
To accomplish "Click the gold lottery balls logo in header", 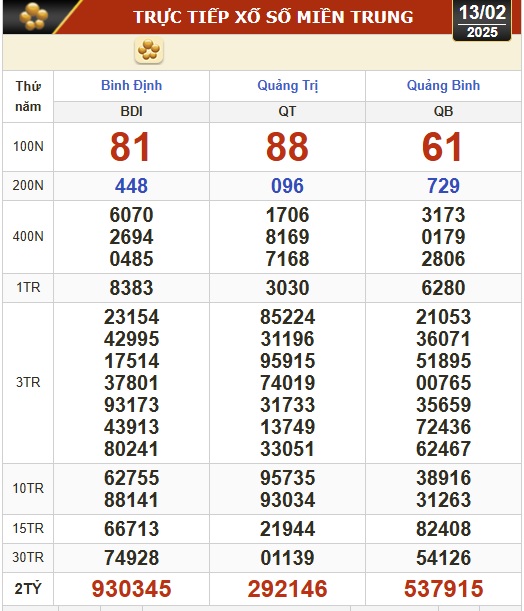I will click(34, 16).
